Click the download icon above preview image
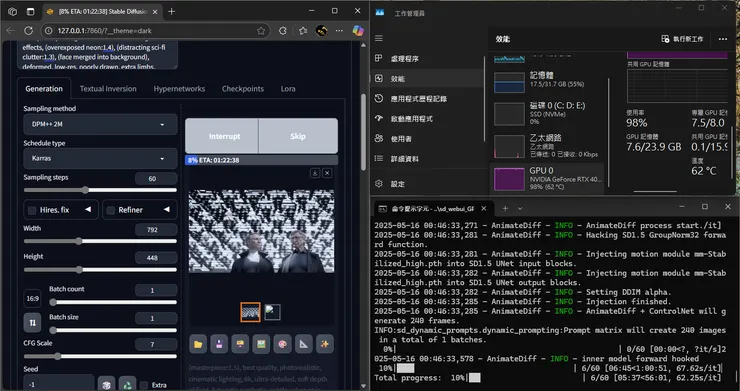The width and height of the screenshot is (740, 391). coord(315,173)
